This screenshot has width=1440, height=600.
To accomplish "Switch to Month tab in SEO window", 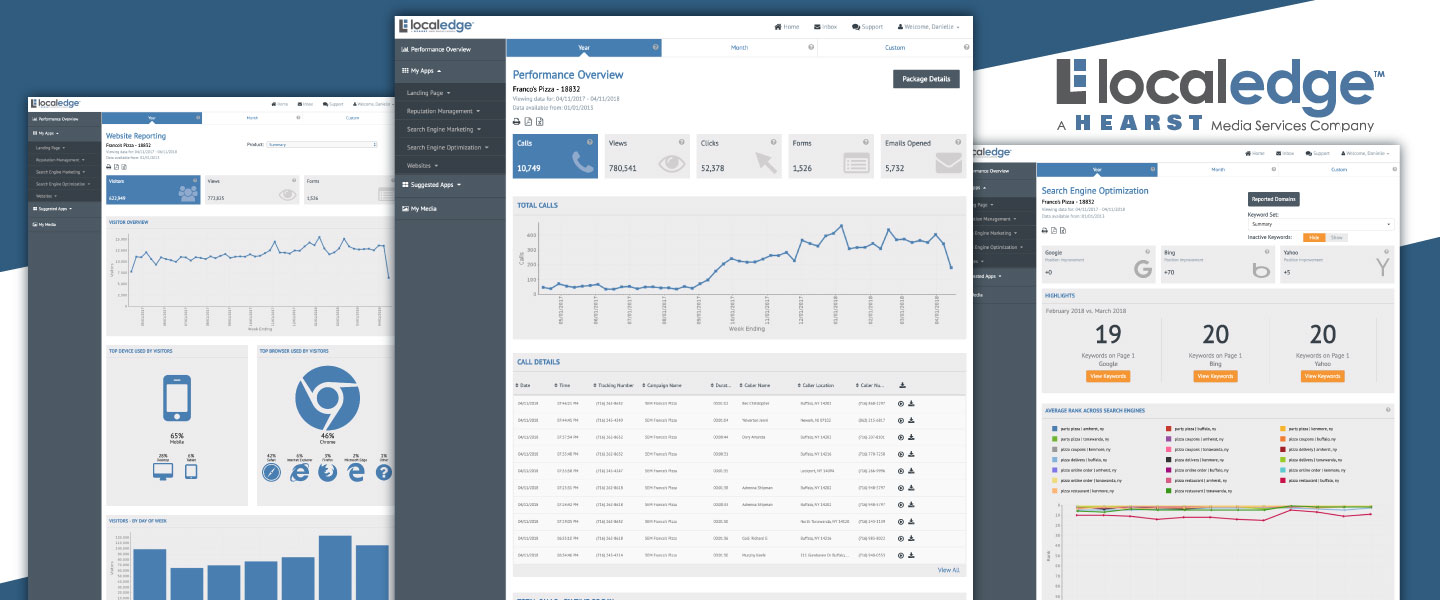I will click(x=1216, y=171).
